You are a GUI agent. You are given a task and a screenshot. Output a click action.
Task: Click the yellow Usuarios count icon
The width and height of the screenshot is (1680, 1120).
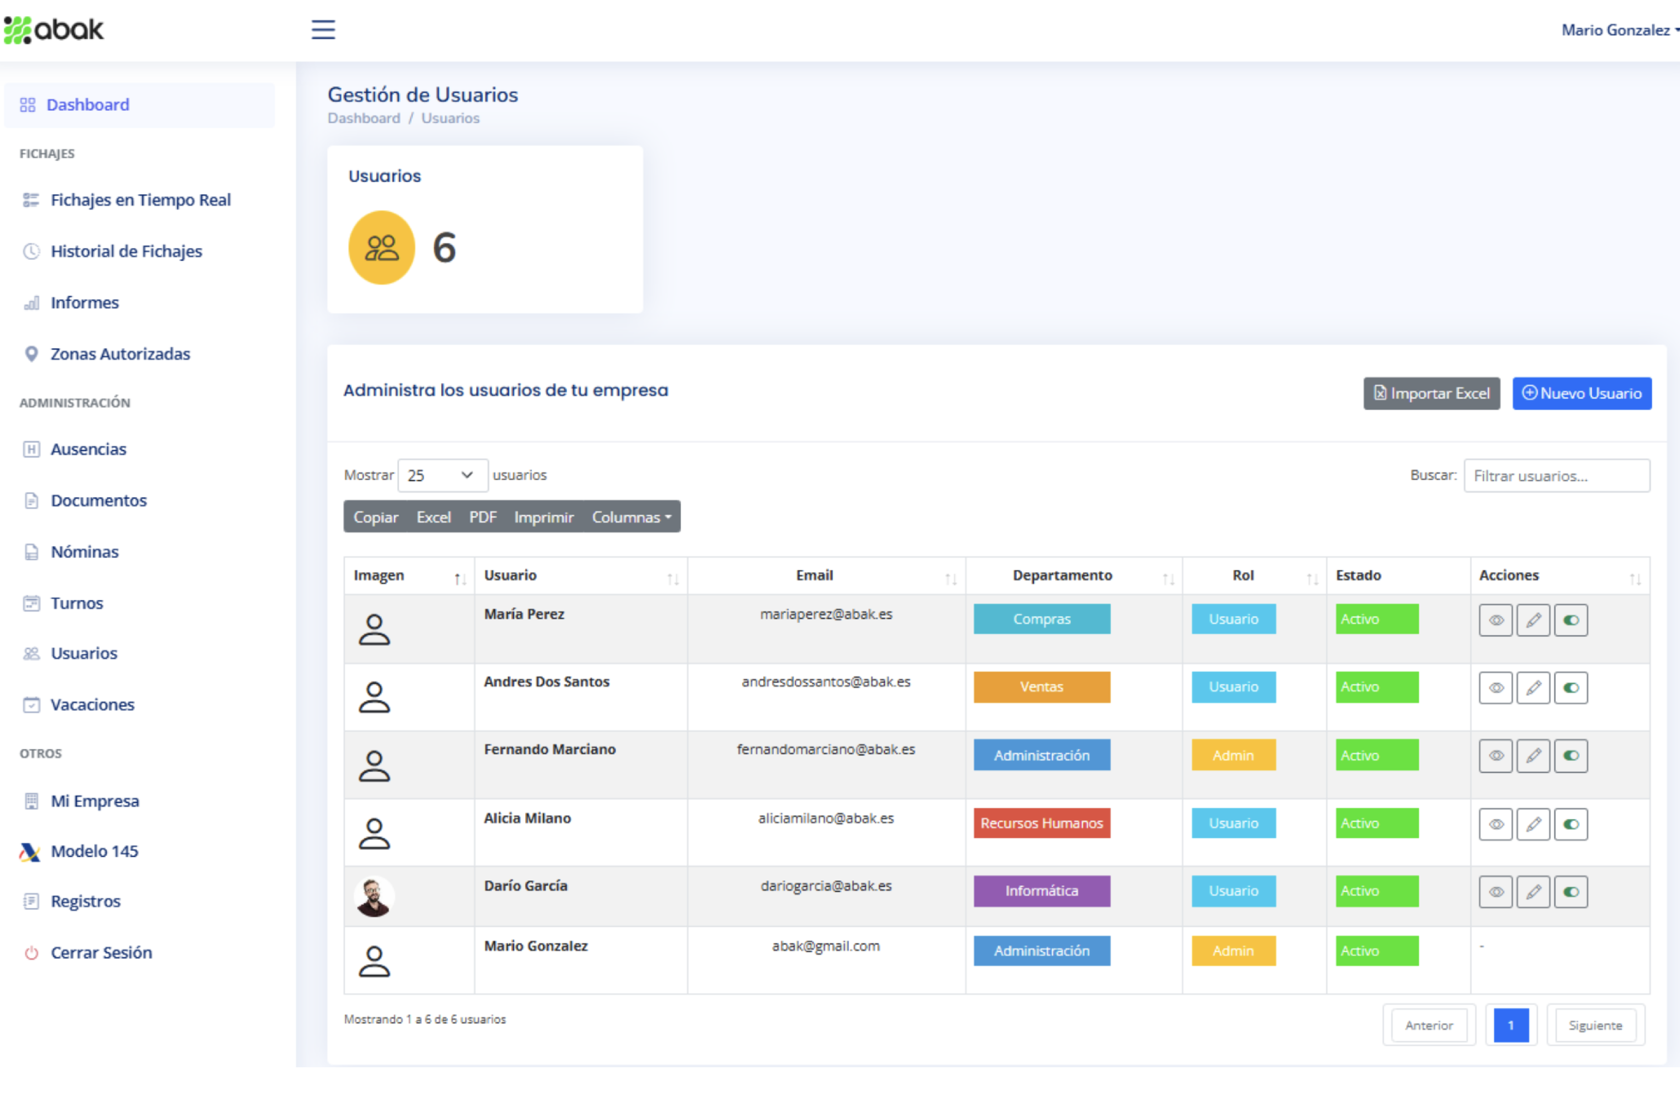coord(381,248)
